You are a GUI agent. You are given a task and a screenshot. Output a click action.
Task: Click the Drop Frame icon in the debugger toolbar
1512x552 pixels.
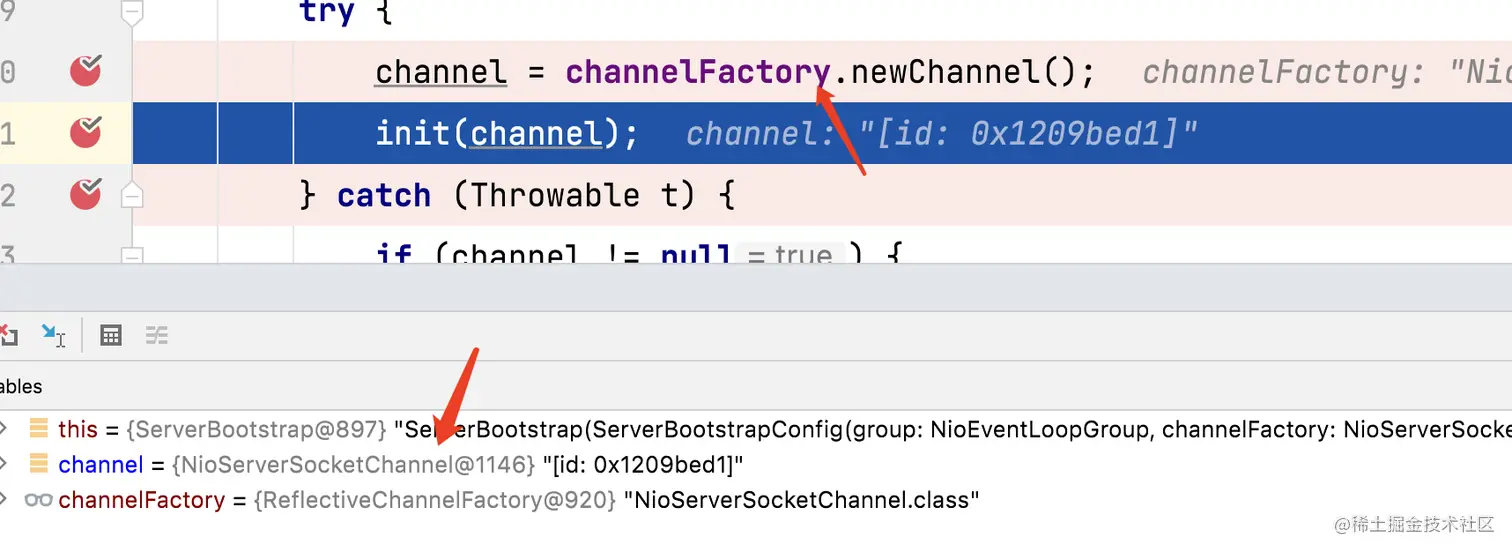pyautogui.click(x=8, y=336)
